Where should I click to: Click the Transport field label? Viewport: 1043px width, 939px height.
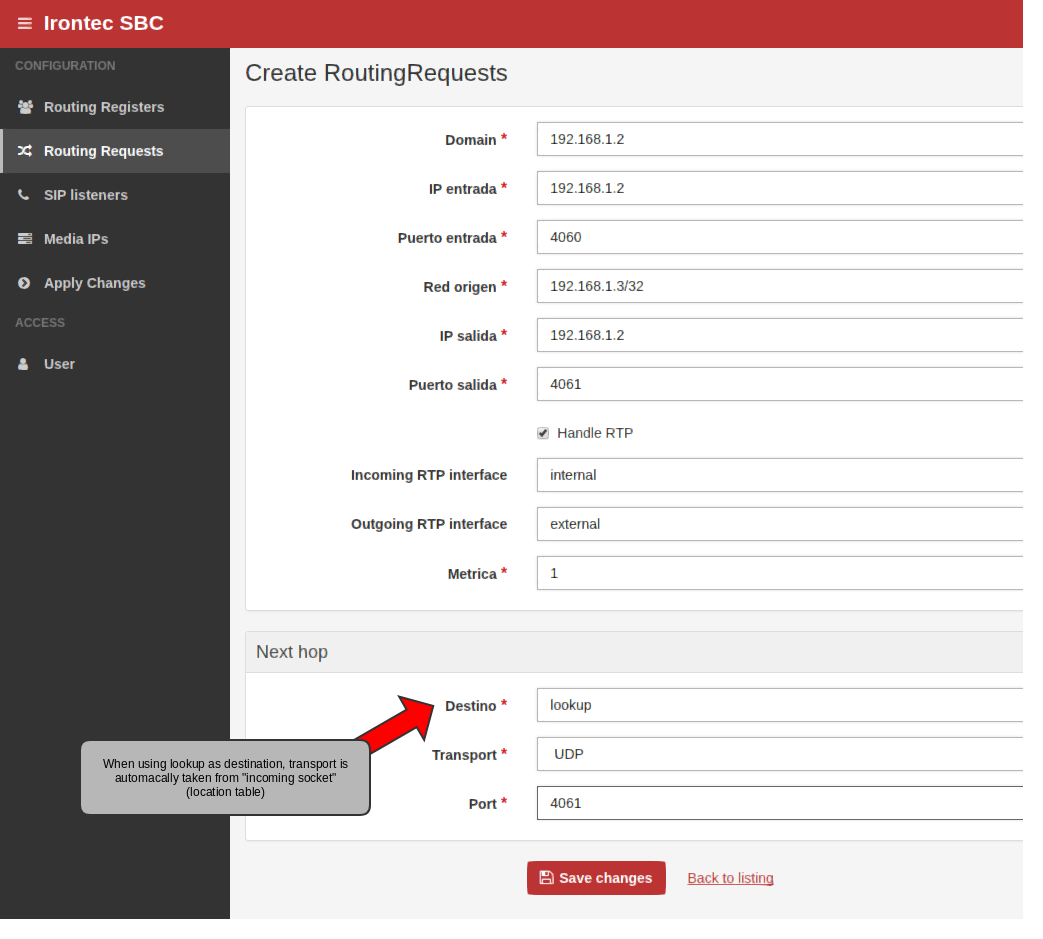tap(464, 755)
